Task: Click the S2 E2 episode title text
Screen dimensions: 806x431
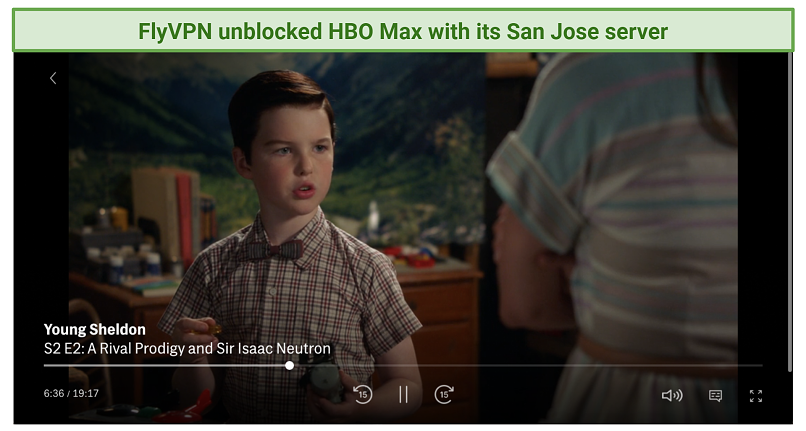Action: [x=187, y=349]
